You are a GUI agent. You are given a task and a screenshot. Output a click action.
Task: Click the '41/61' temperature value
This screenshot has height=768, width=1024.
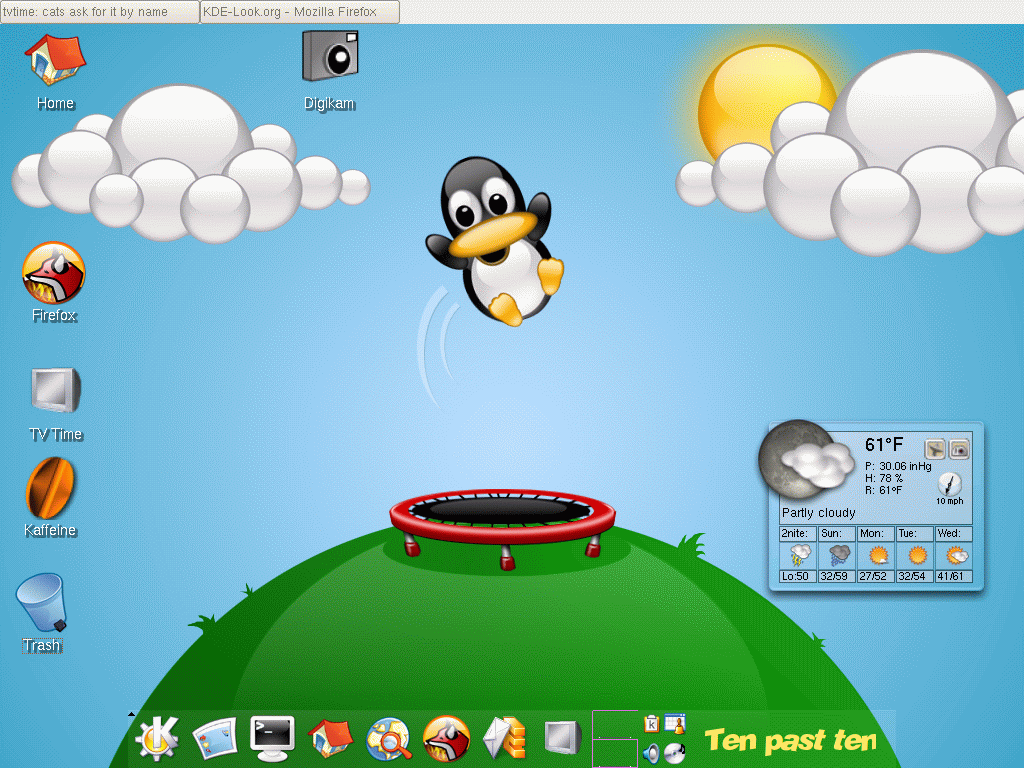pos(950,576)
